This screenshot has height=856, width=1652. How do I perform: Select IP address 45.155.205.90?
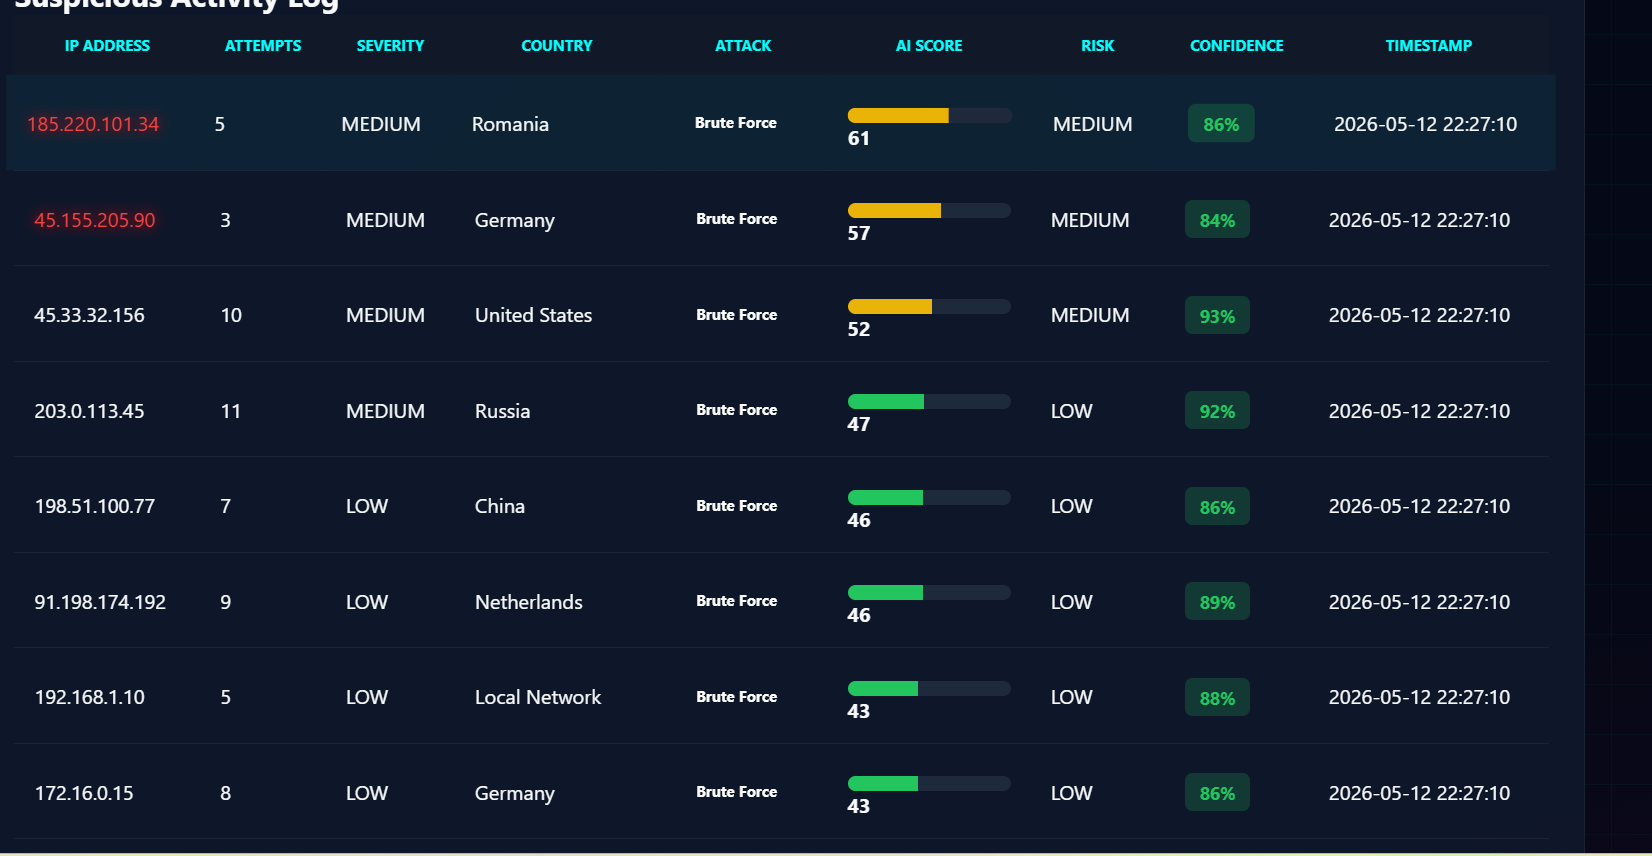tap(95, 220)
